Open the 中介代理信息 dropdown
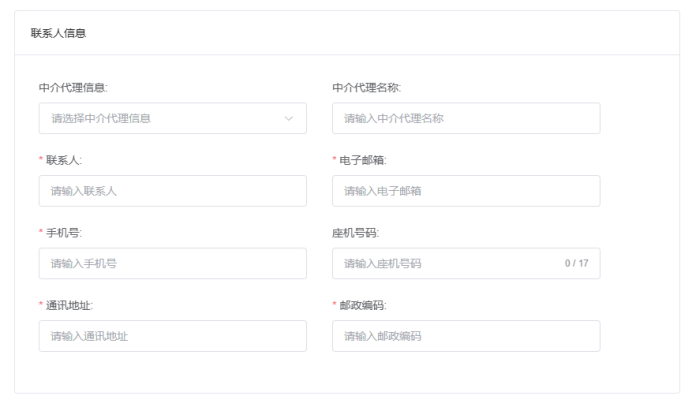This screenshot has height=408, width=693. pyautogui.click(x=172, y=118)
